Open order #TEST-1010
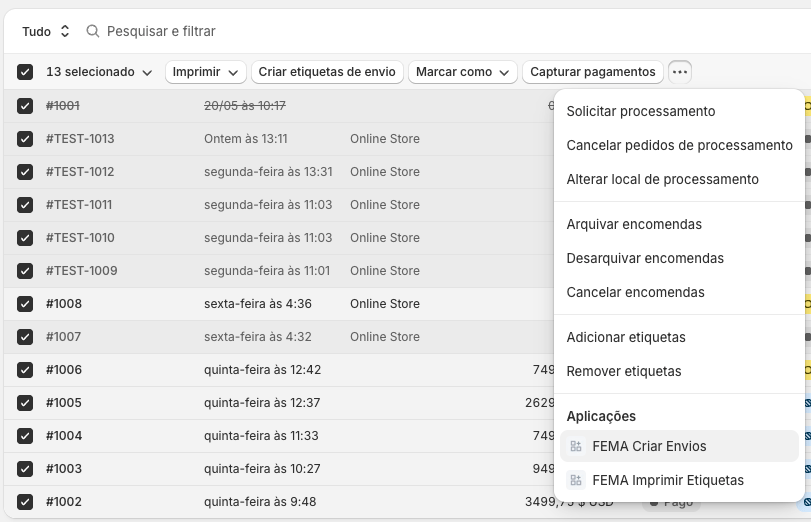The image size is (811, 522). pyautogui.click(x=80, y=238)
